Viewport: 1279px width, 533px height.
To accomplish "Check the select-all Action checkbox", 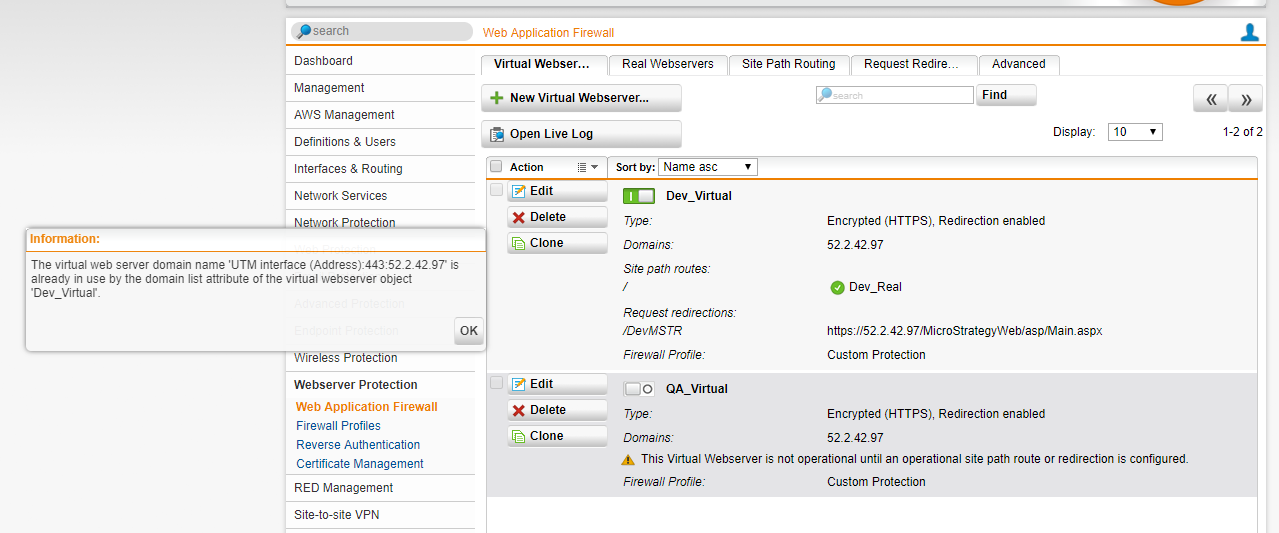I will tap(496, 167).
